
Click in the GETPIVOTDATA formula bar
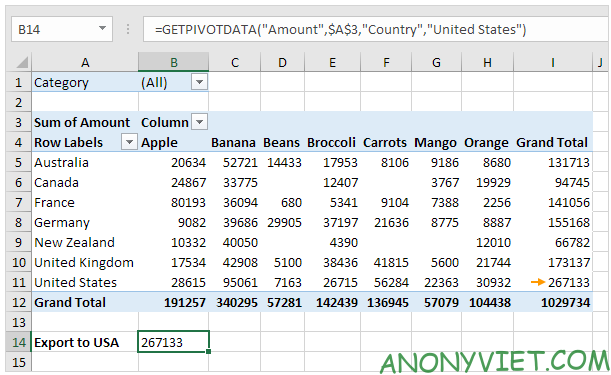pyautogui.click(x=375, y=29)
